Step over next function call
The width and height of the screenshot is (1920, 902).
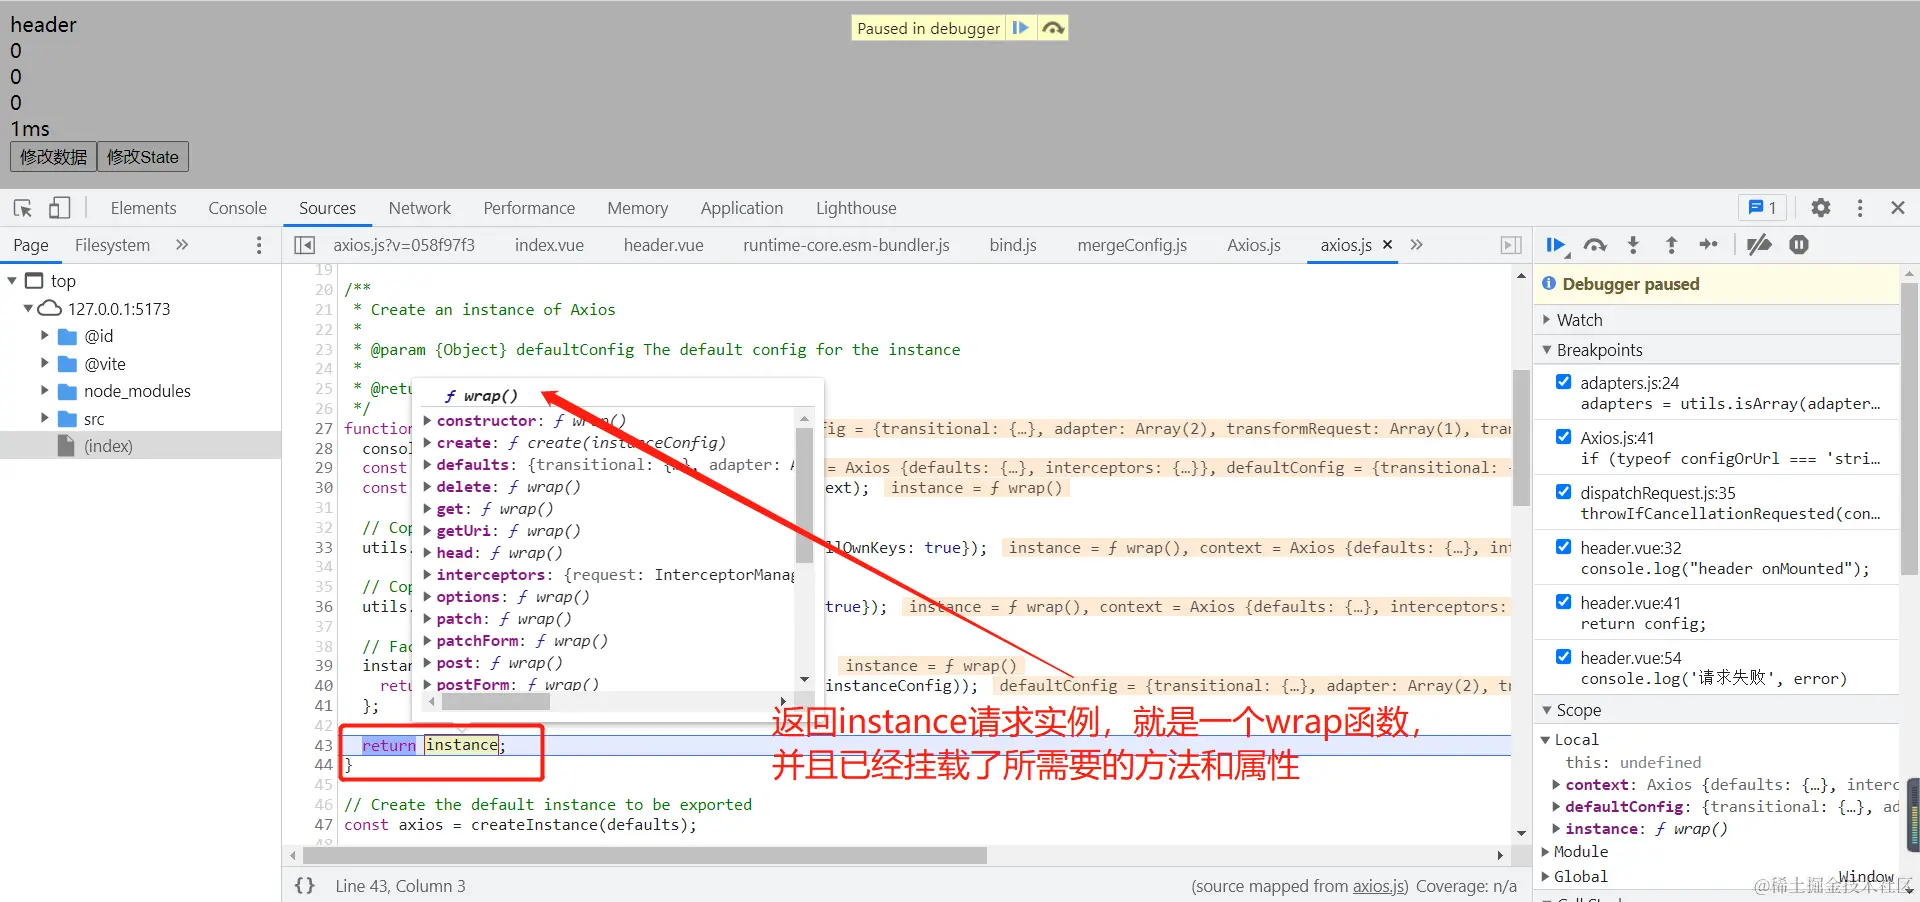pyautogui.click(x=1595, y=245)
